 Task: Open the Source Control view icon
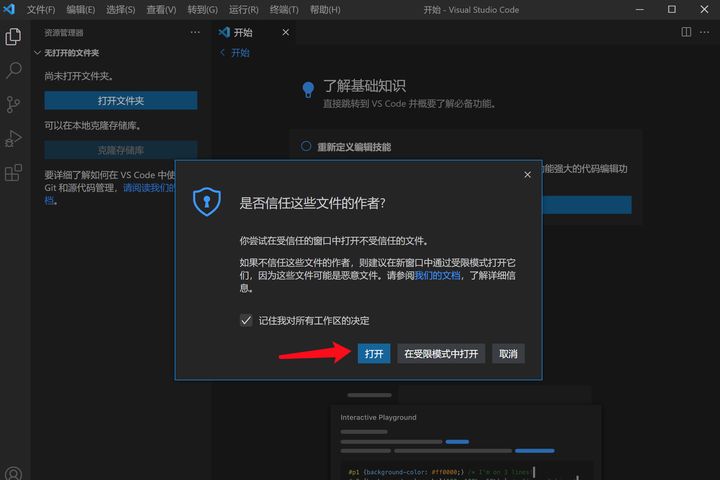(x=13, y=105)
